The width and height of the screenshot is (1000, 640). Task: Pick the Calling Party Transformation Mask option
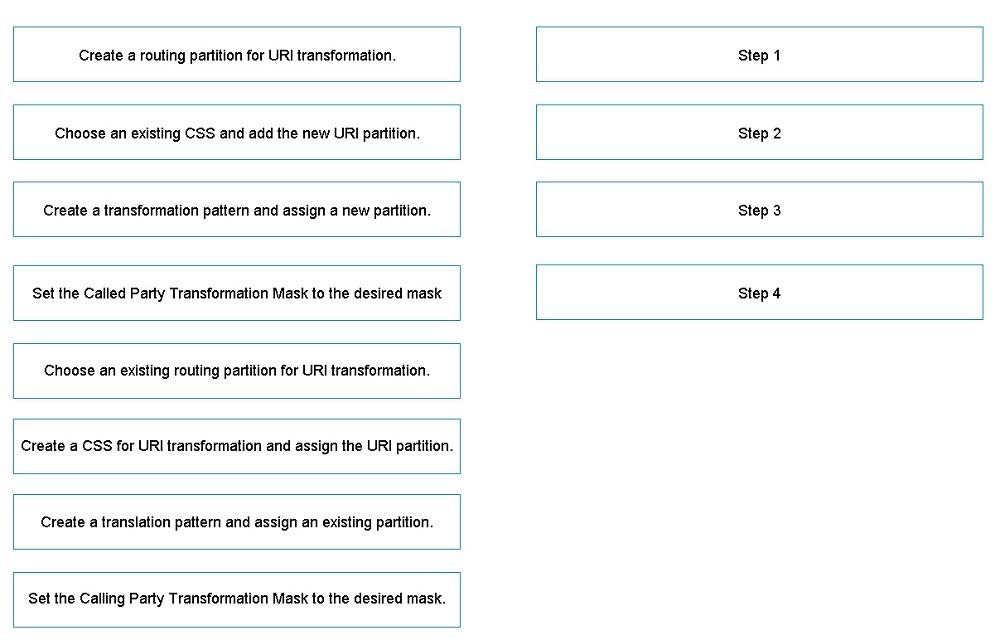(237, 599)
